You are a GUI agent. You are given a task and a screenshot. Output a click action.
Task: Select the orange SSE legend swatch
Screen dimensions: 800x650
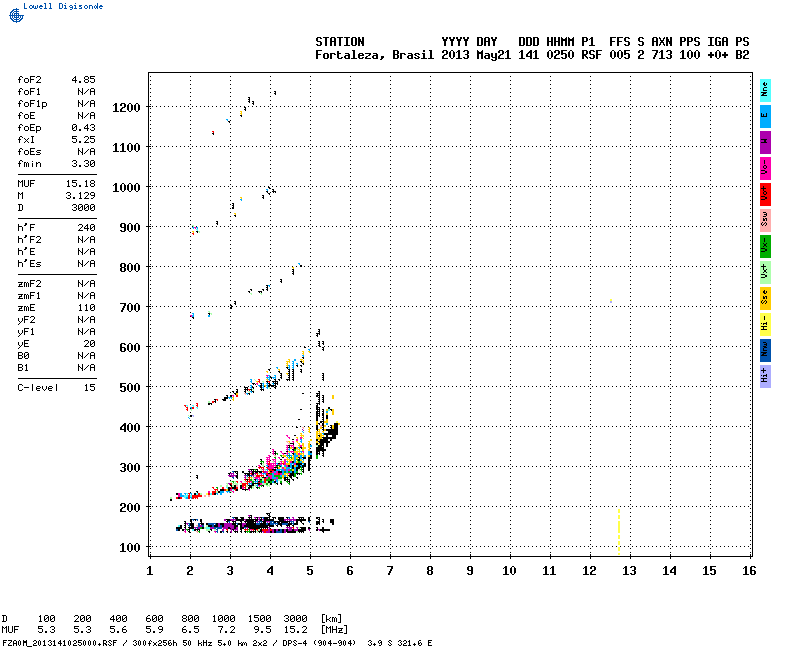click(x=765, y=298)
